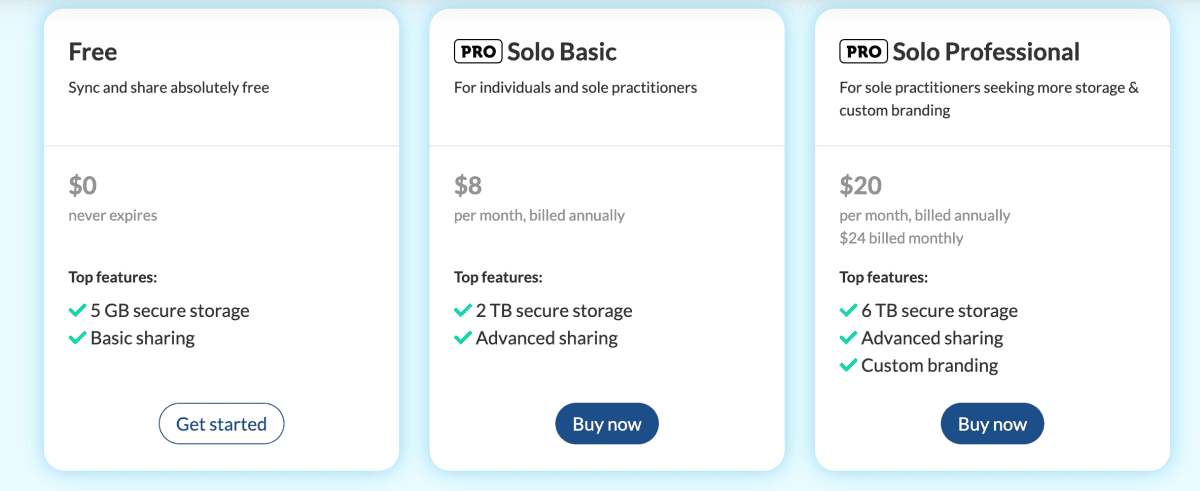Click the PRO badge beside Solo Basic

[x=478, y=51]
